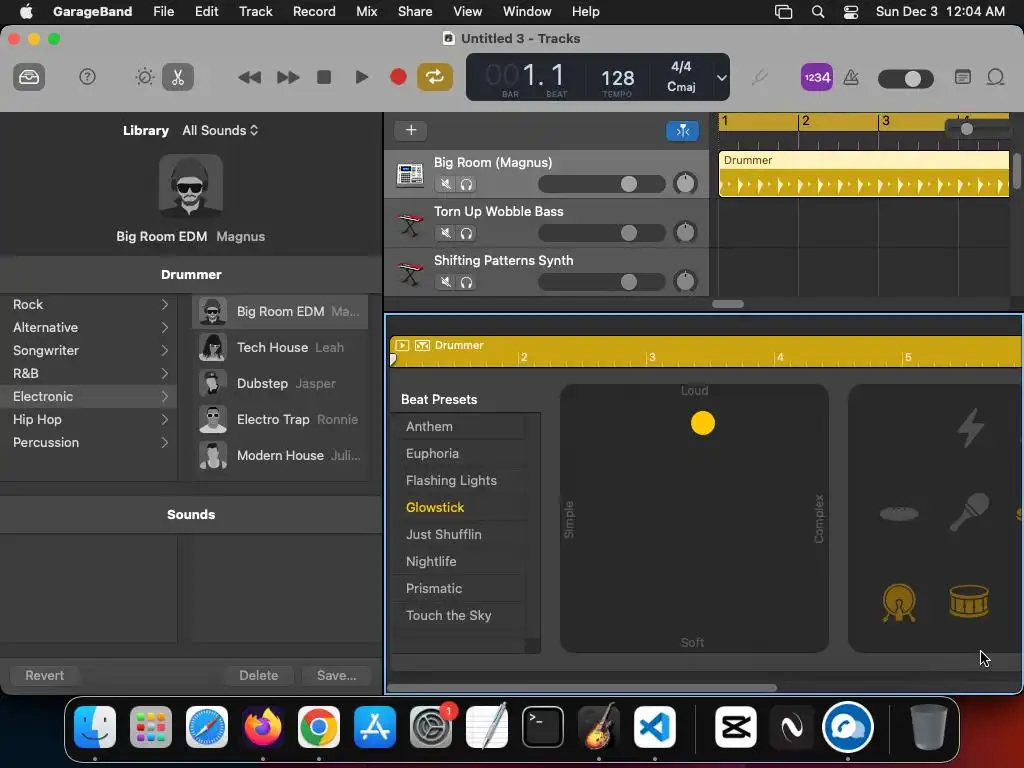This screenshot has height=768, width=1024.
Task: Adjust Torn Up Wobble Bass volume slider
Action: [601, 233]
